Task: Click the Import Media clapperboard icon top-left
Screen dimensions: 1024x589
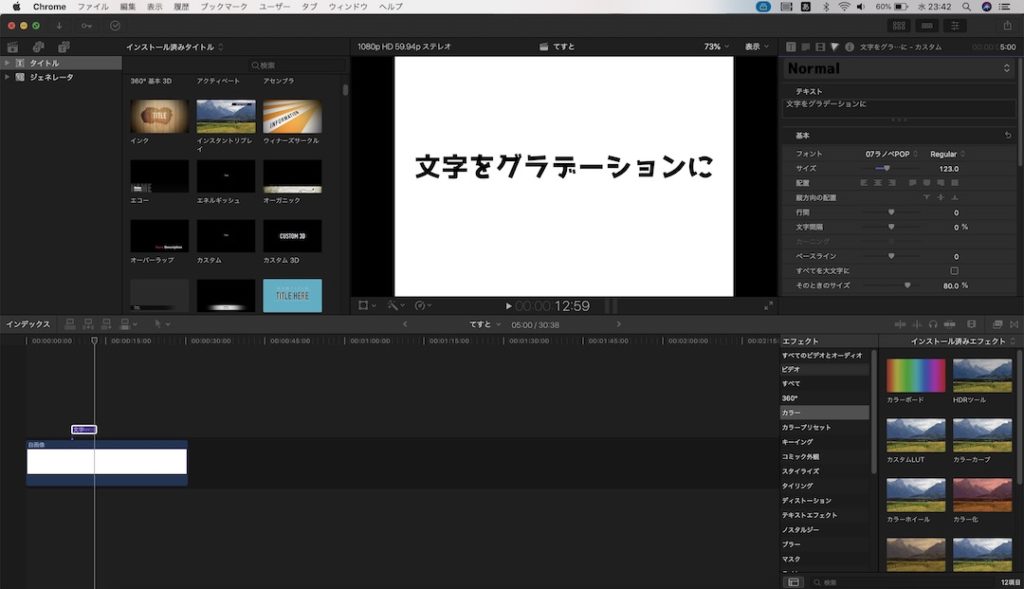Action: click(13, 47)
